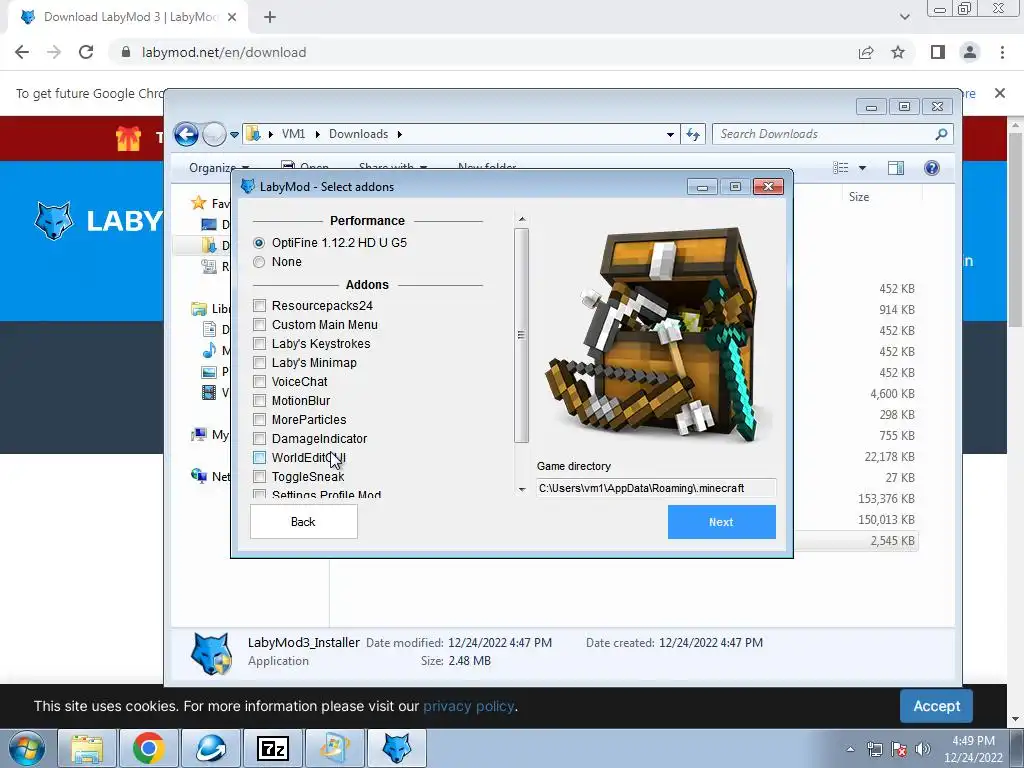
Task: Open Explorer help button
Action: pos(932,168)
